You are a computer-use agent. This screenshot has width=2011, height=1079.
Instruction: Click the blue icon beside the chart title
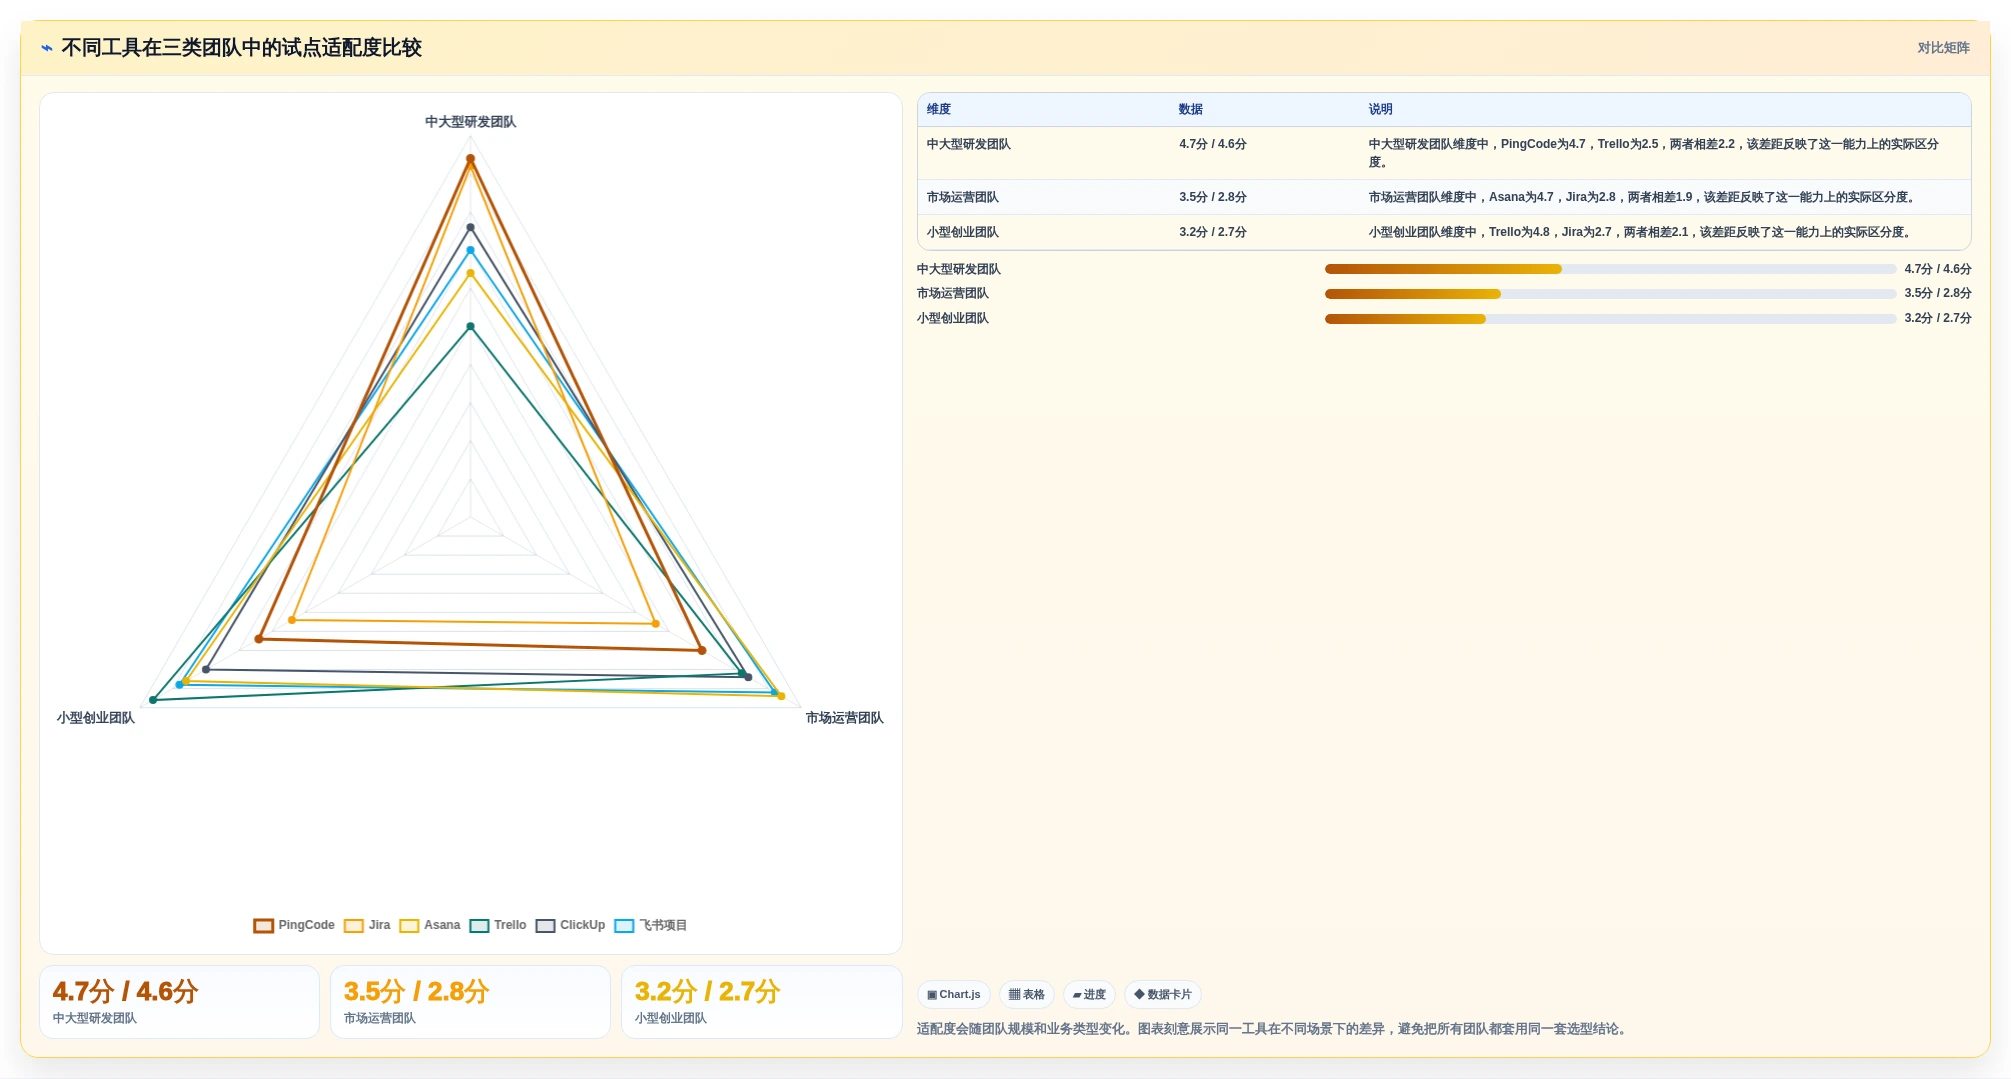pyautogui.click(x=46, y=48)
